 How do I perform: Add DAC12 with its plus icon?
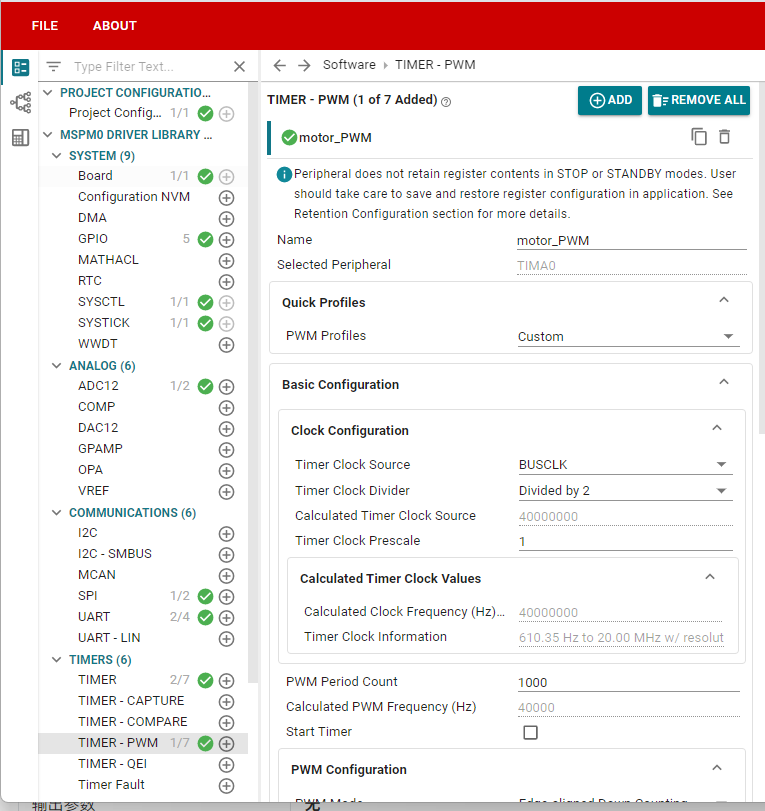point(226,429)
